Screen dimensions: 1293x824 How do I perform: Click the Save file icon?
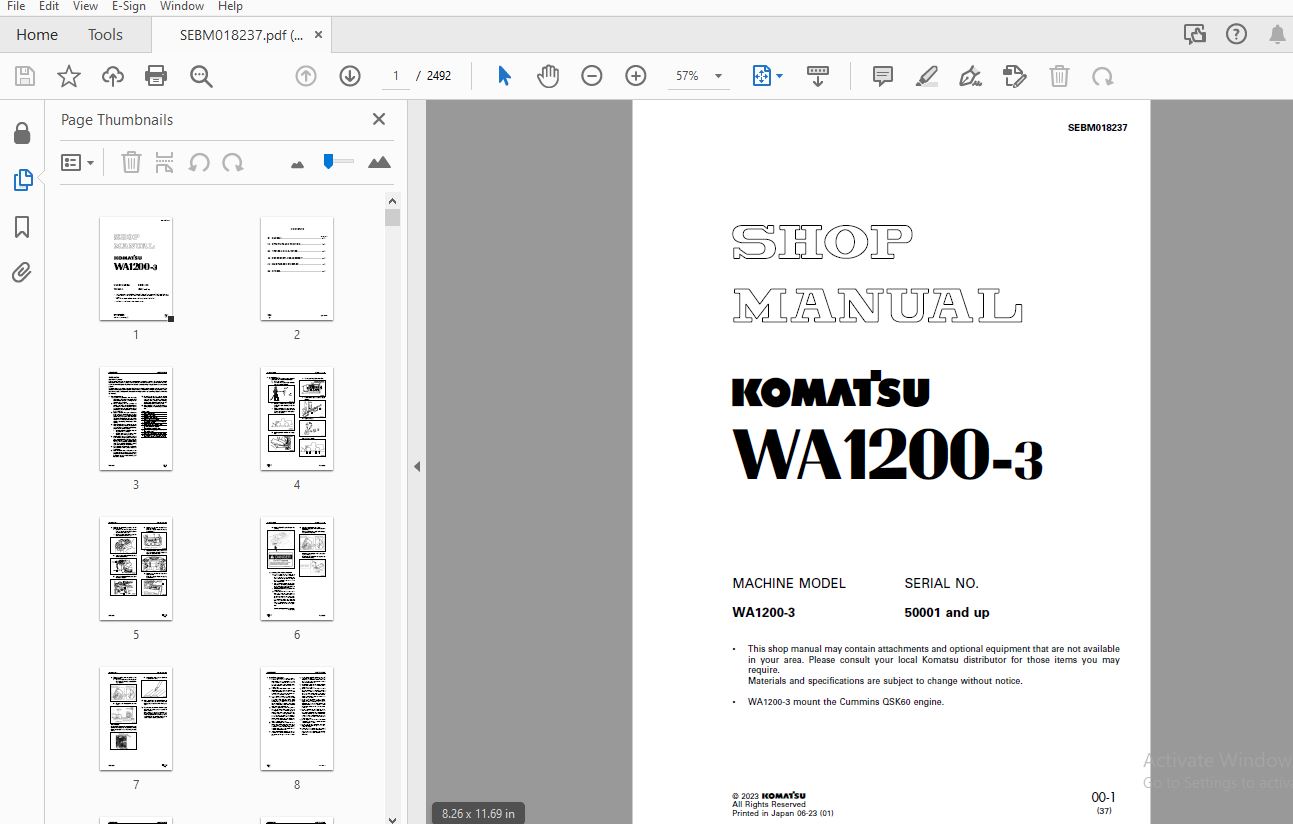click(x=25, y=76)
